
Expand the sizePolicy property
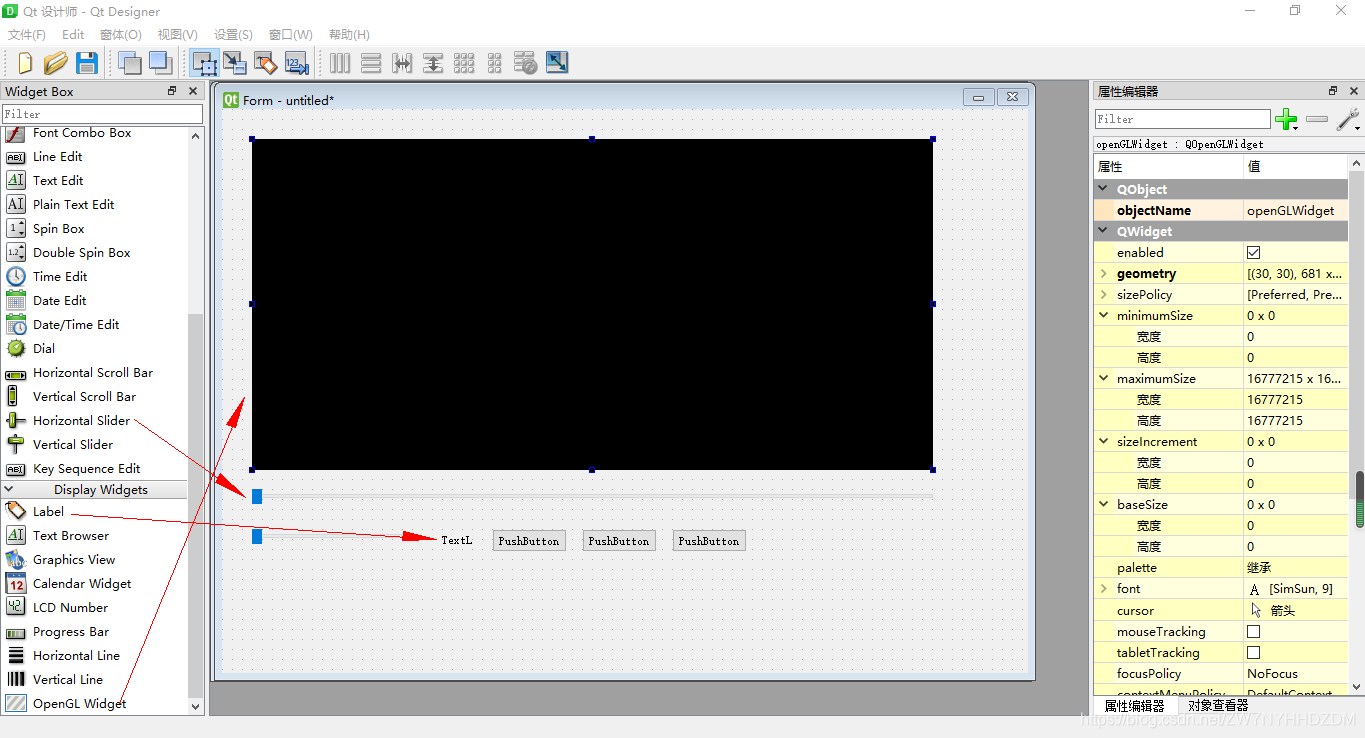coord(1103,294)
